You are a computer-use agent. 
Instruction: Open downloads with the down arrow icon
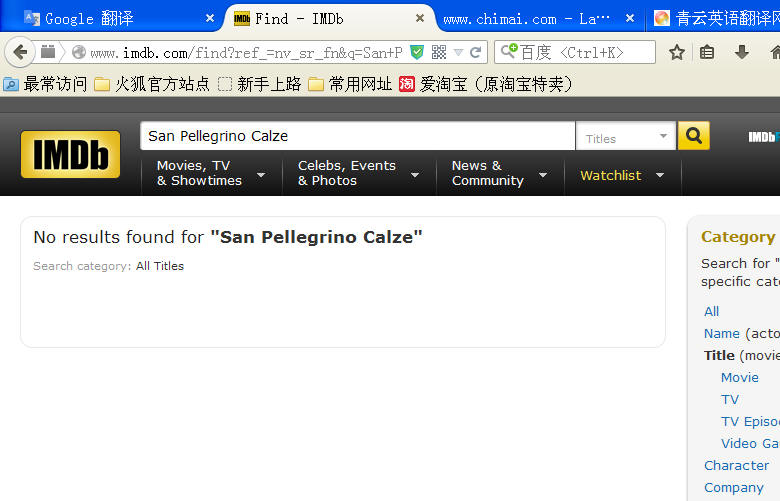(x=742, y=52)
